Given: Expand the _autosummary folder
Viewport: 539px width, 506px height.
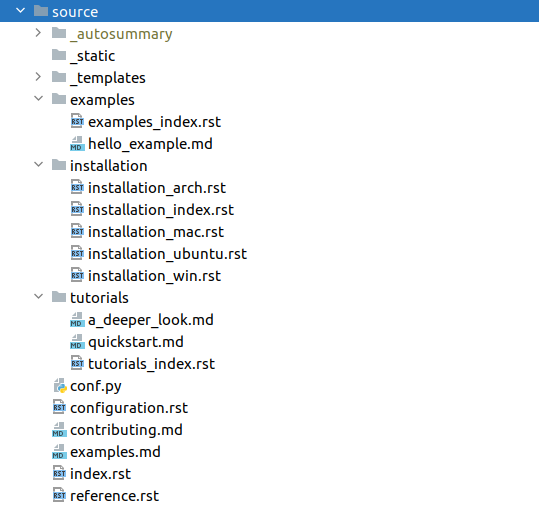Looking at the screenshot, I should 38,33.
